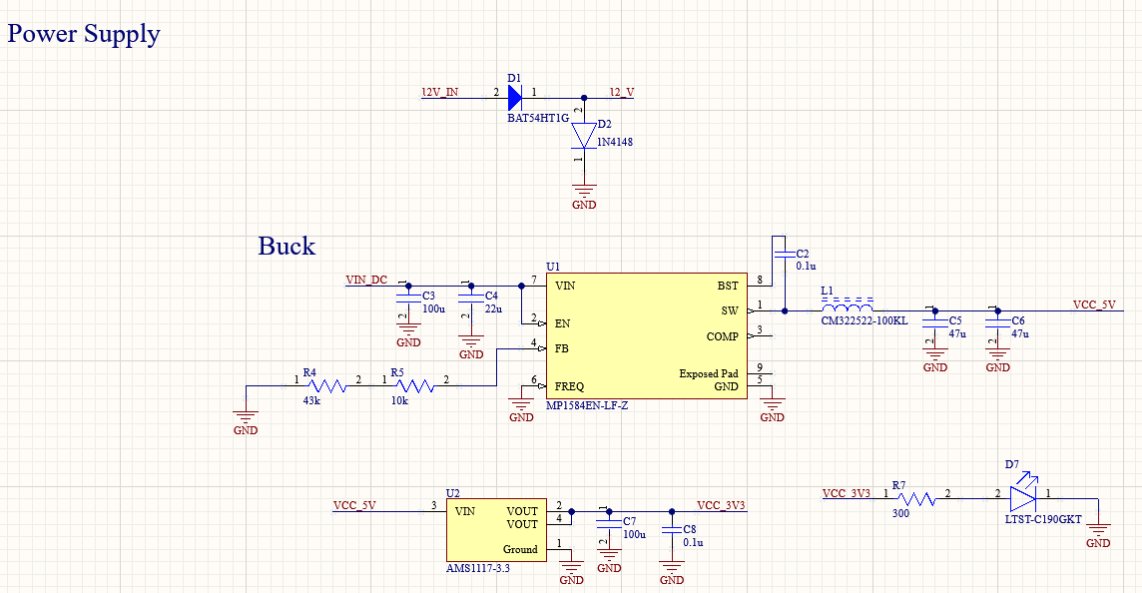Select the D1 Schottky diode symbol
The width and height of the screenshot is (1142, 593).
coord(515,98)
